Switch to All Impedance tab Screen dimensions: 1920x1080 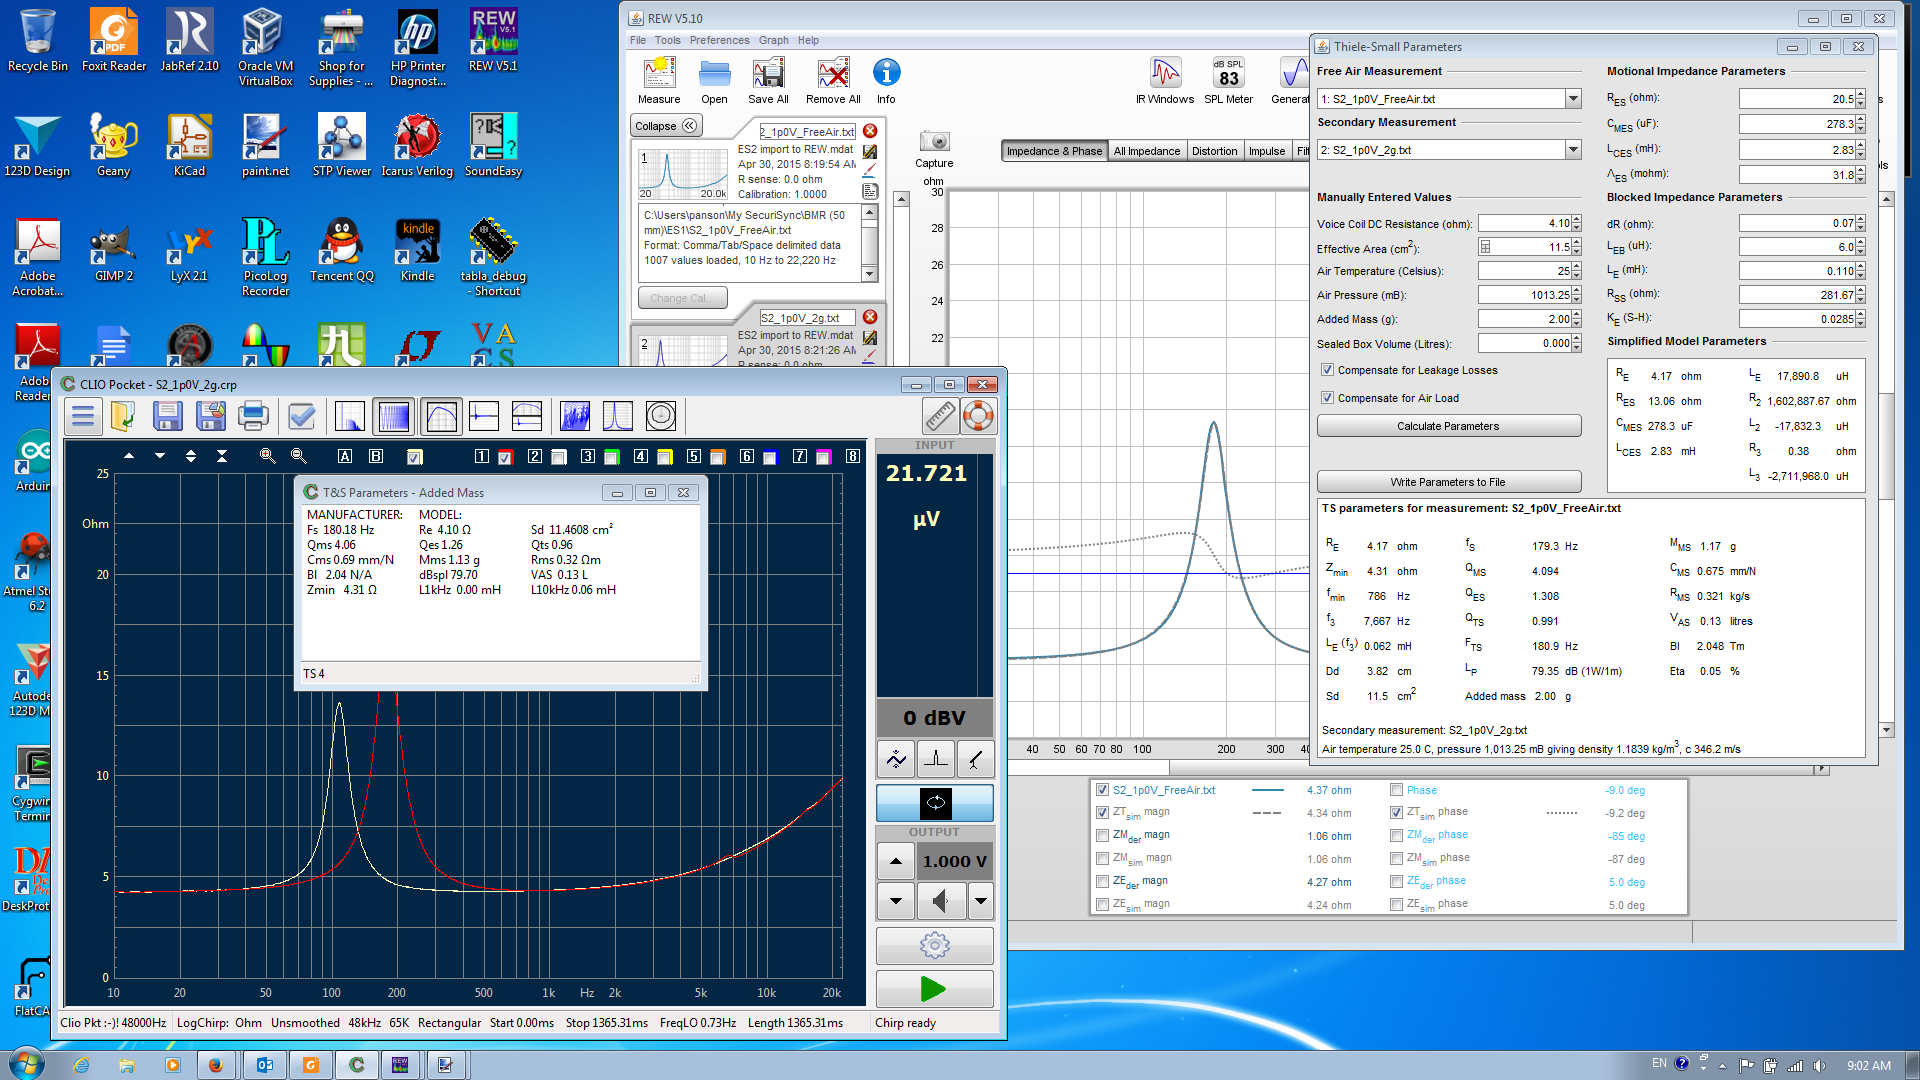click(x=1147, y=151)
